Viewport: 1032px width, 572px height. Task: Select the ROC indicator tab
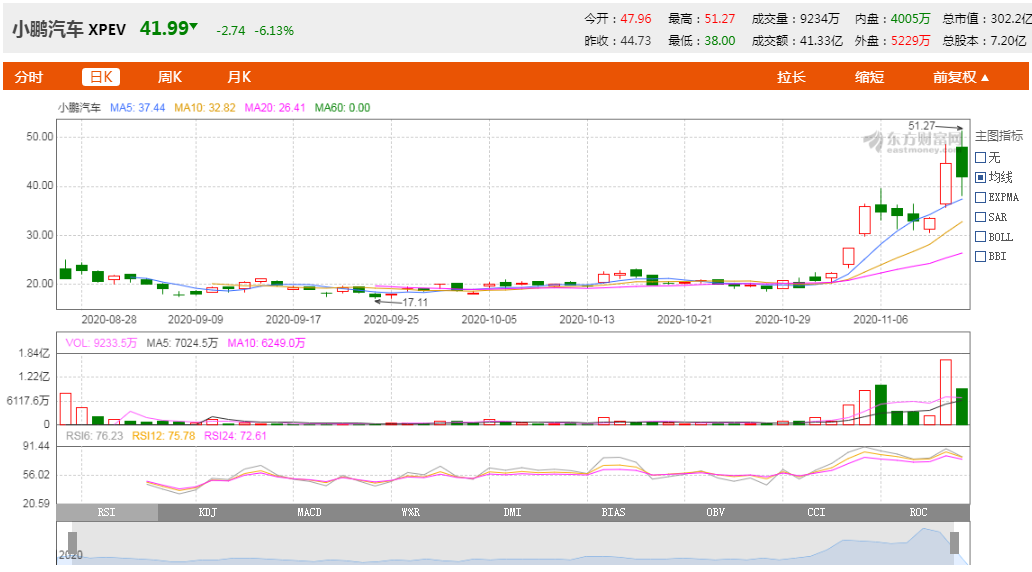click(x=918, y=513)
